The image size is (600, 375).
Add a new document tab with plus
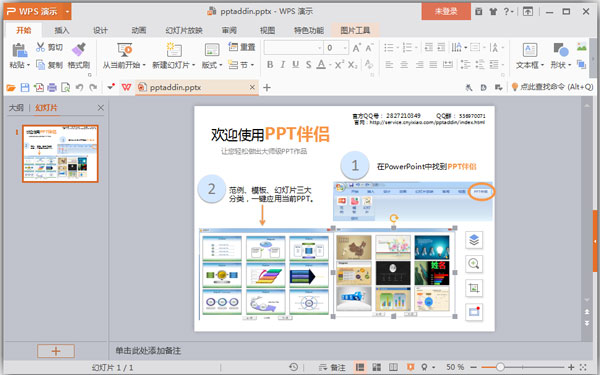point(267,88)
